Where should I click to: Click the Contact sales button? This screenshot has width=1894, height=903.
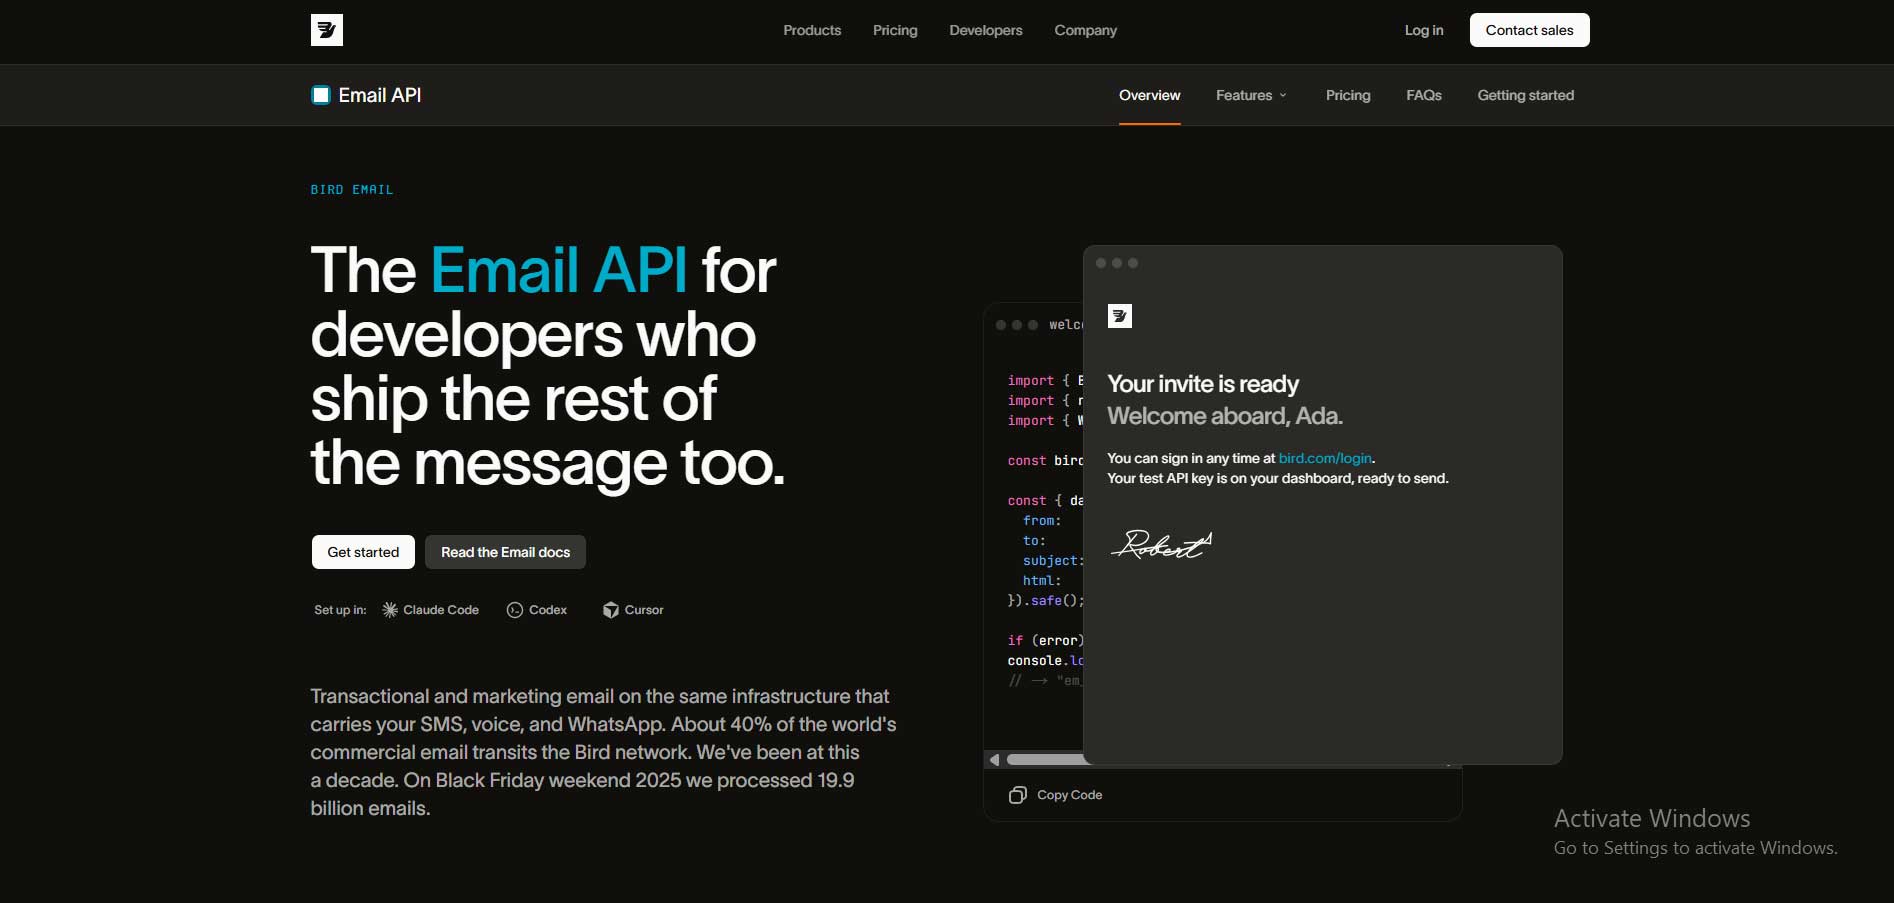coord(1530,30)
